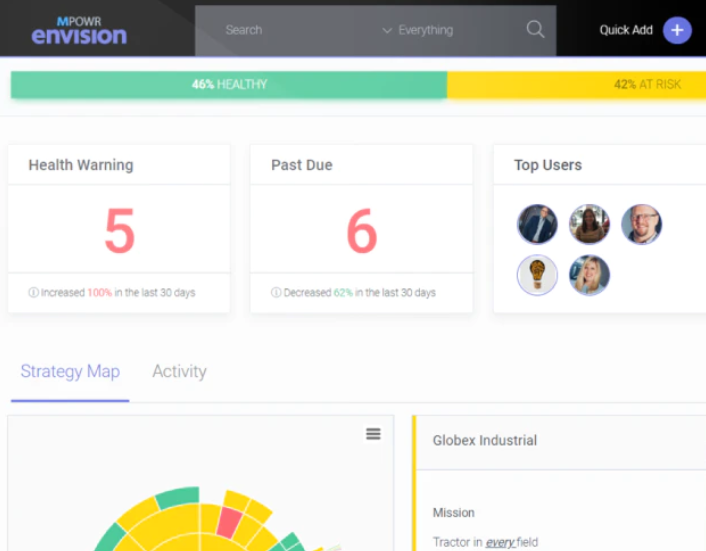Click the Globex Industrial heading
The width and height of the screenshot is (706, 551).
click(x=485, y=440)
